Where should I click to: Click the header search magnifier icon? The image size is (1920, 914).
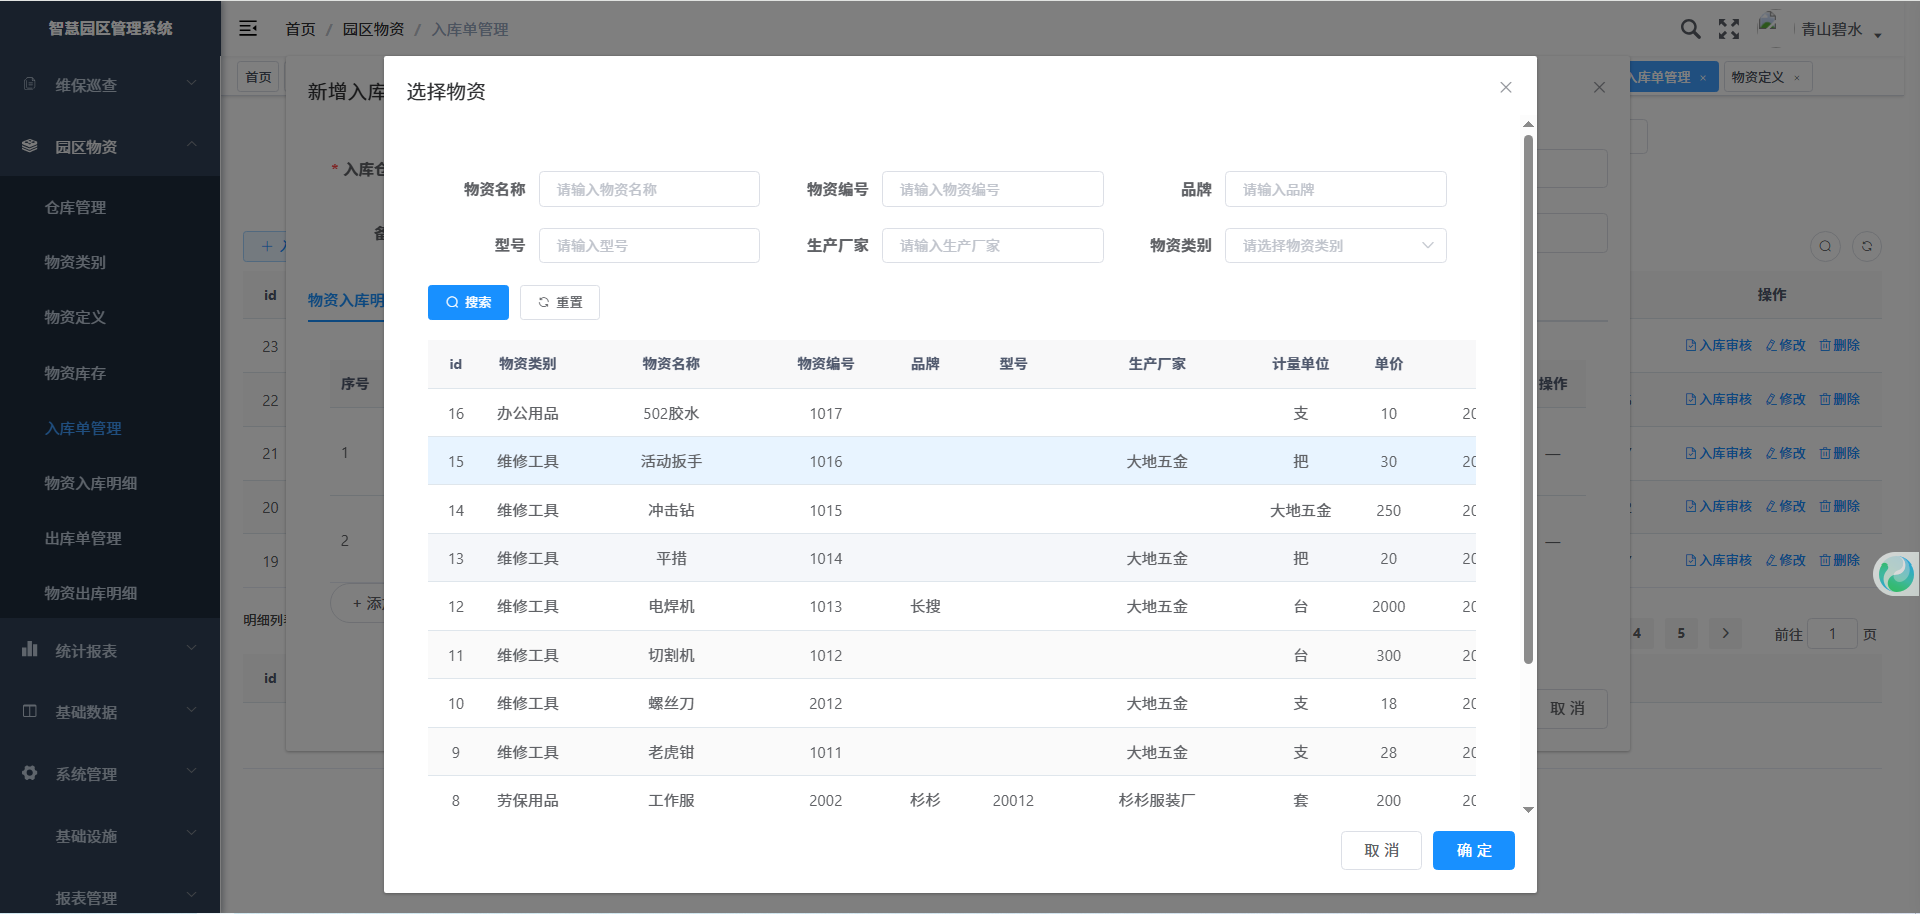pyautogui.click(x=1690, y=29)
